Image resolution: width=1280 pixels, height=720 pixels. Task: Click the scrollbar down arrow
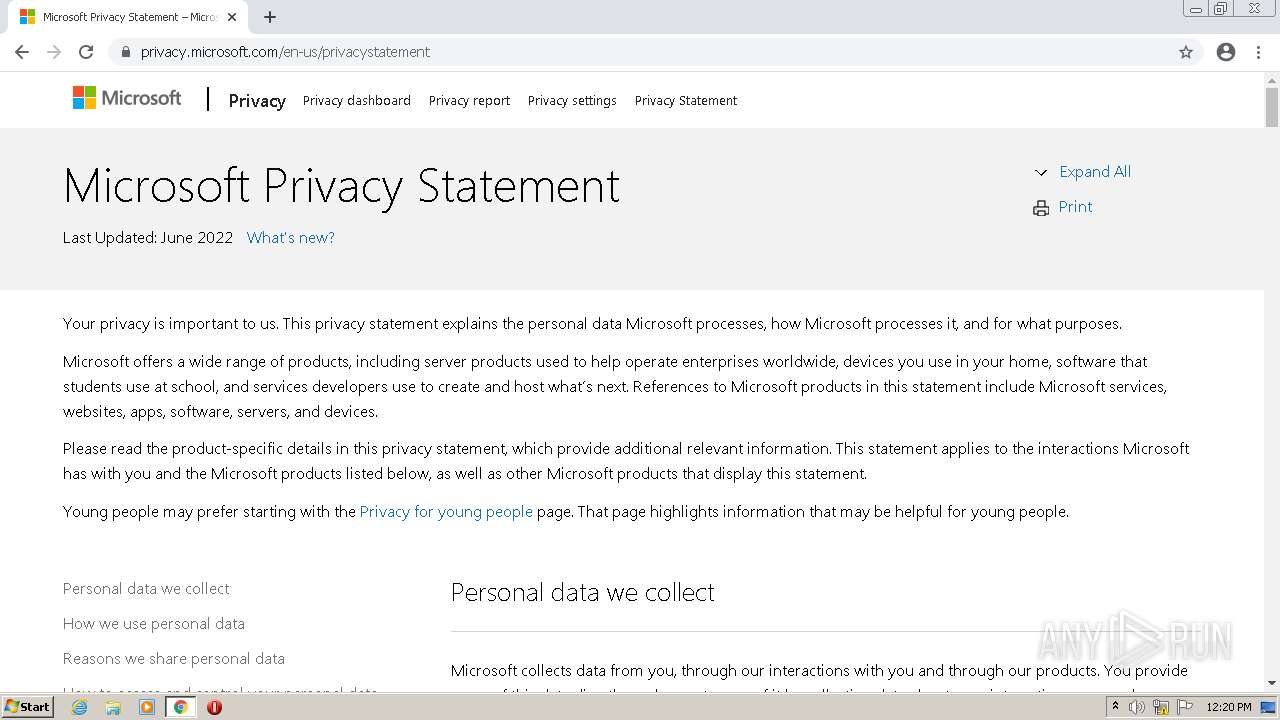1272,683
